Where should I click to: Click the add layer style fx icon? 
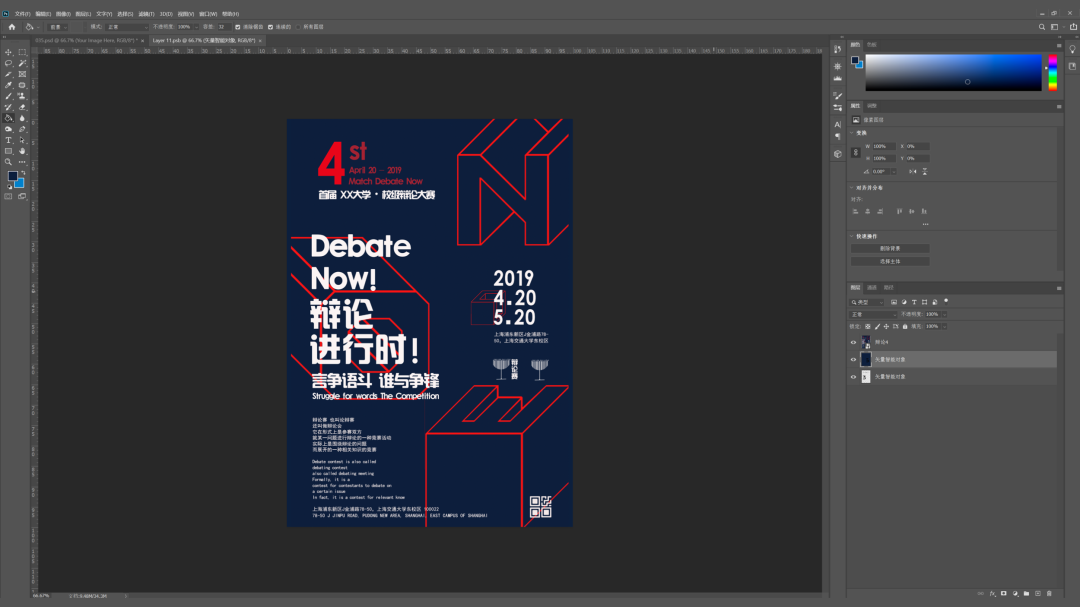pos(993,593)
